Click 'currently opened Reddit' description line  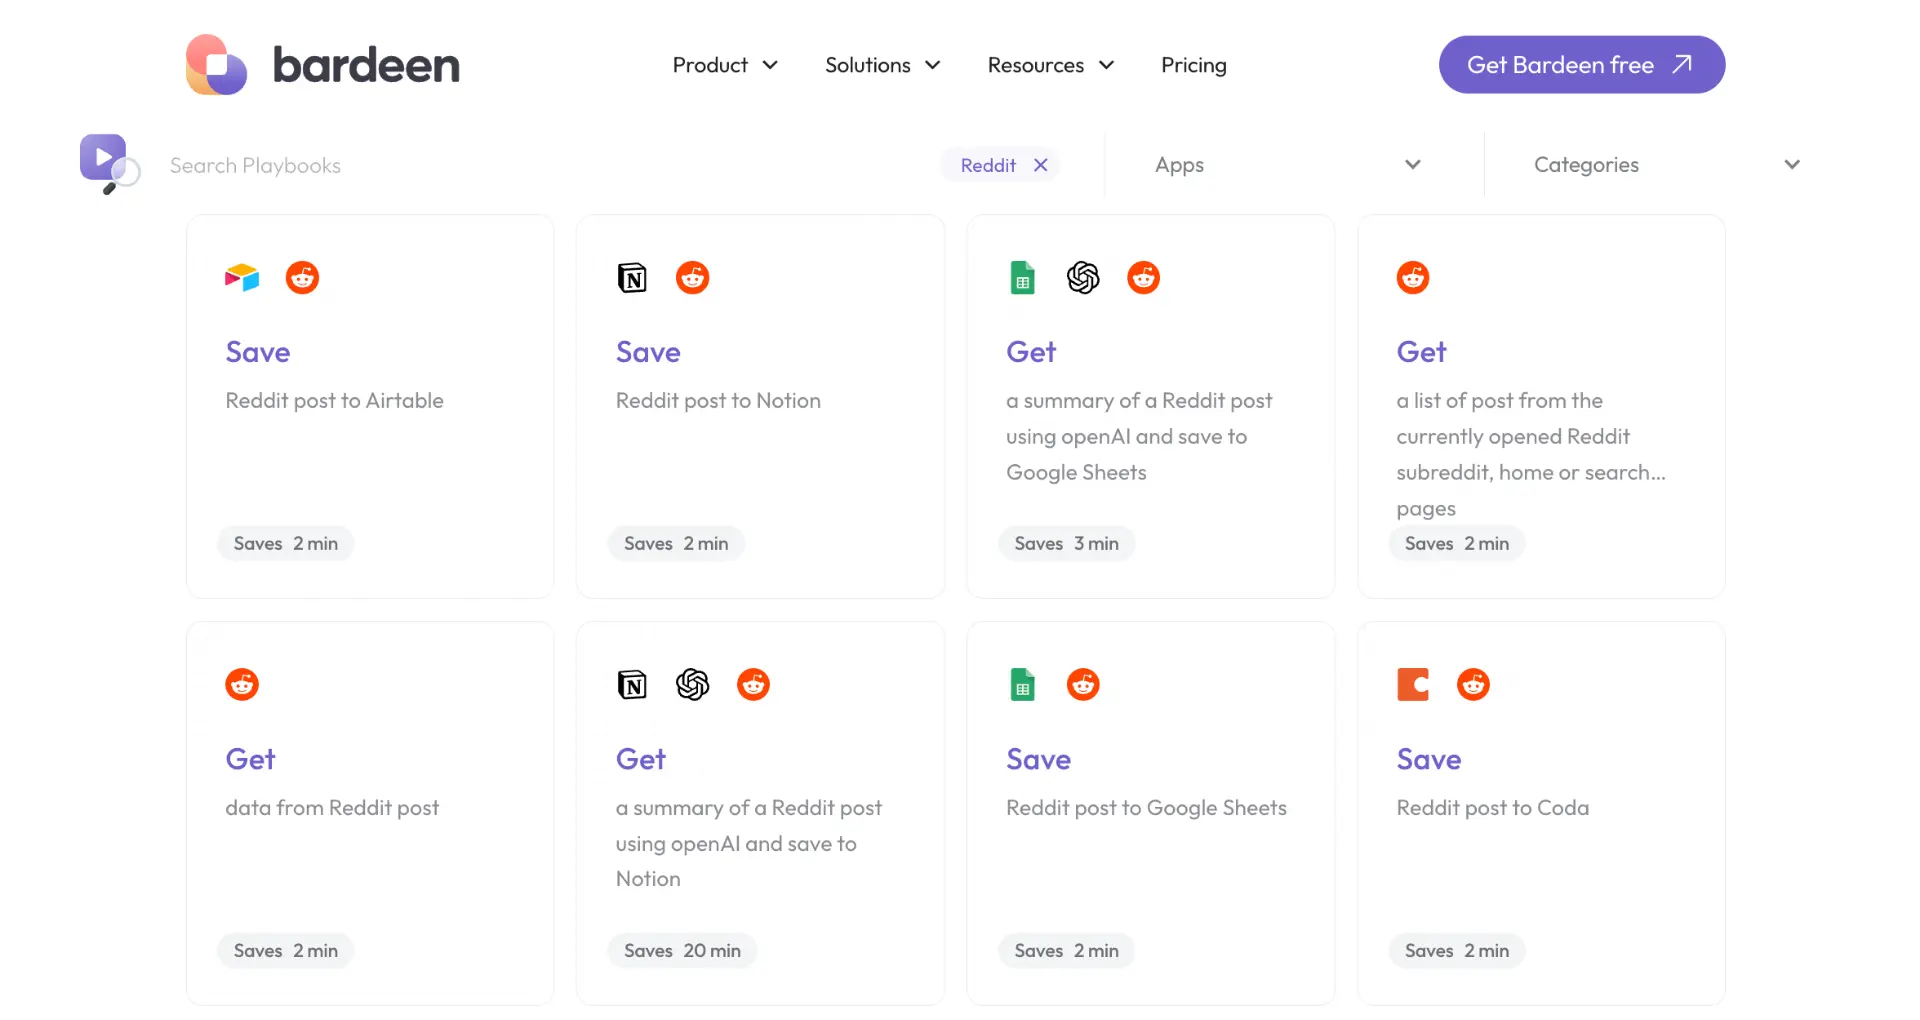coord(1513,437)
